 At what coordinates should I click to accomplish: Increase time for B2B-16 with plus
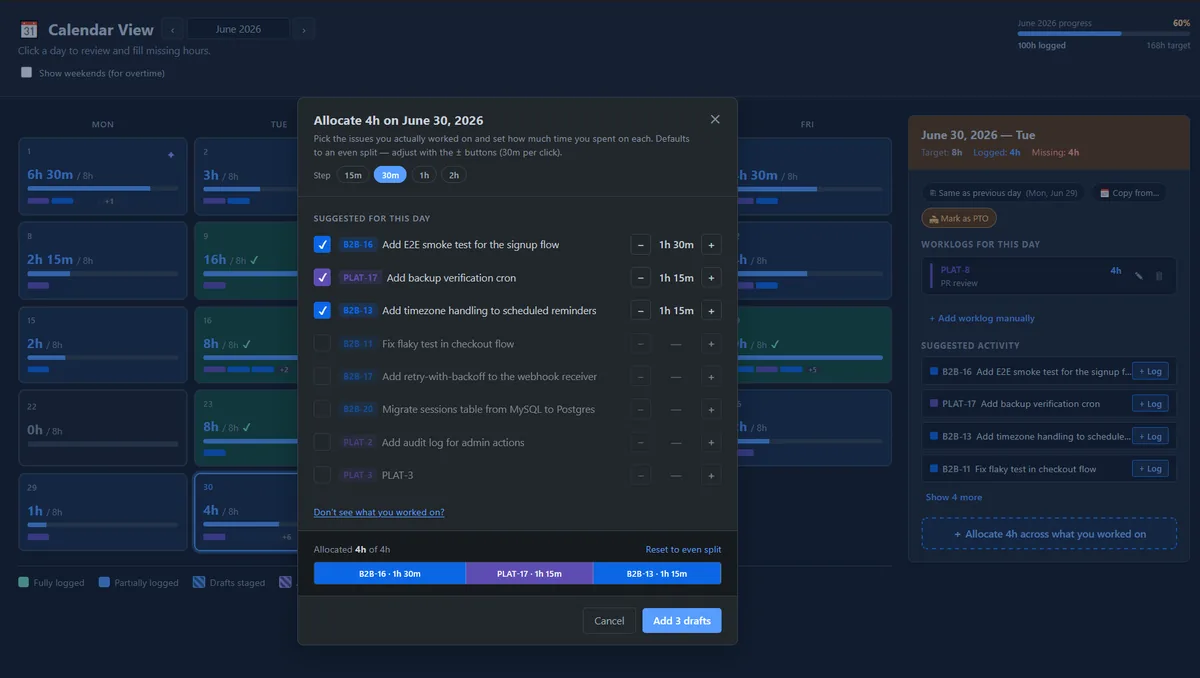click(x=711, y=245)
